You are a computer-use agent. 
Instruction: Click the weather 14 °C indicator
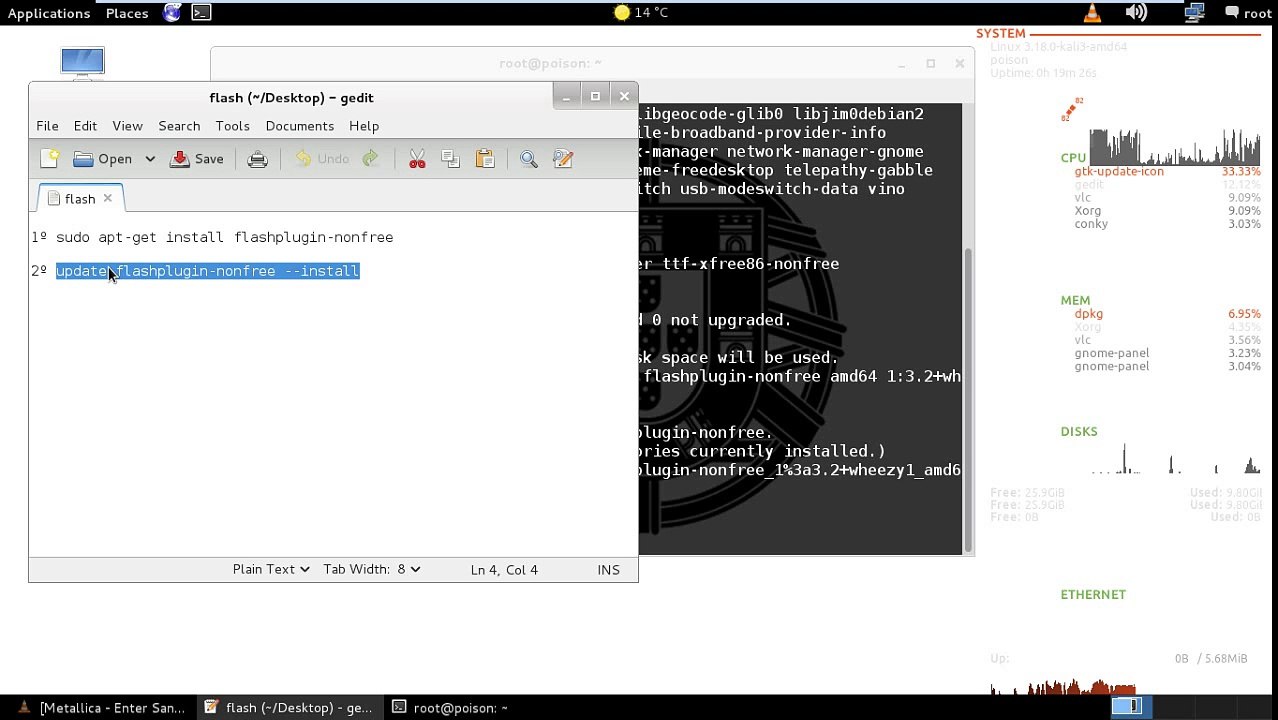641,13
